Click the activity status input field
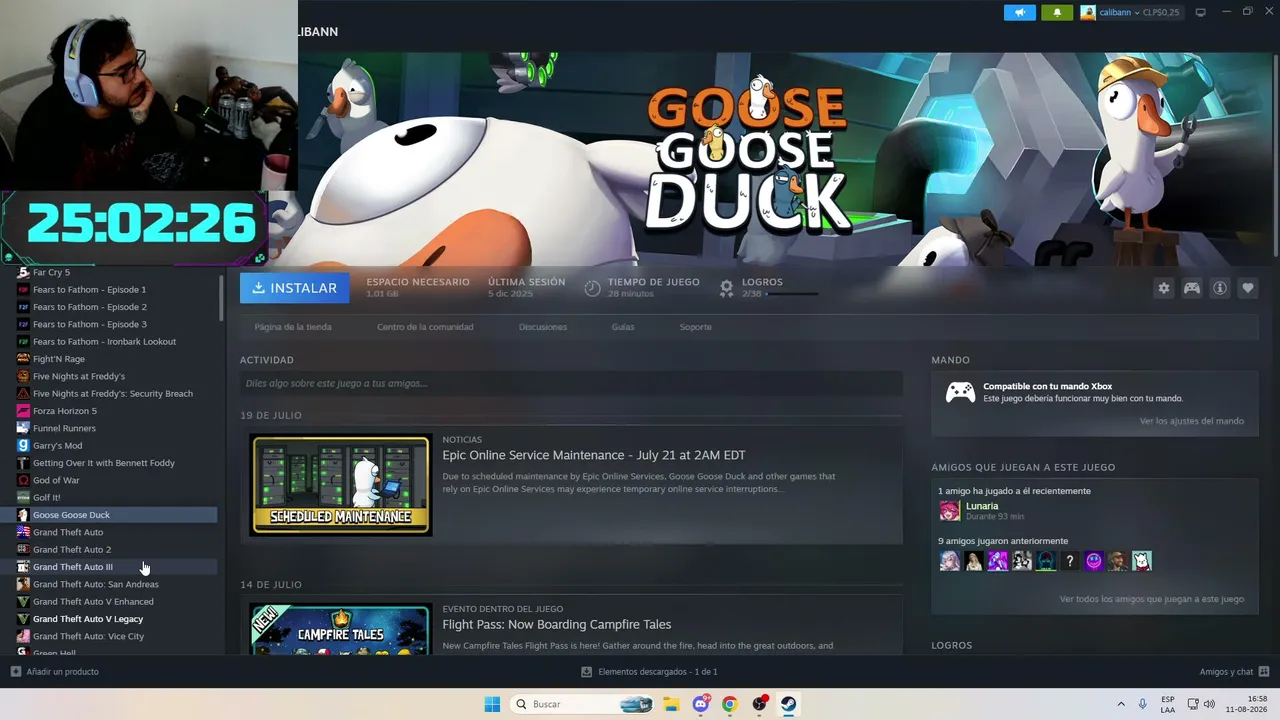Viewport: 1280px width, 720px height. [x=571, y=383]
